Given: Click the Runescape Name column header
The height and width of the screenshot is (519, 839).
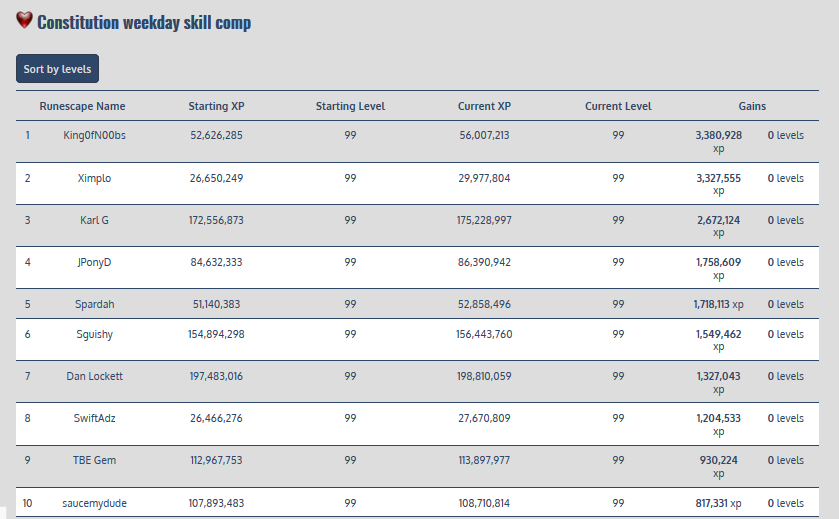Looking at the screenshot, I should [82, 106].
